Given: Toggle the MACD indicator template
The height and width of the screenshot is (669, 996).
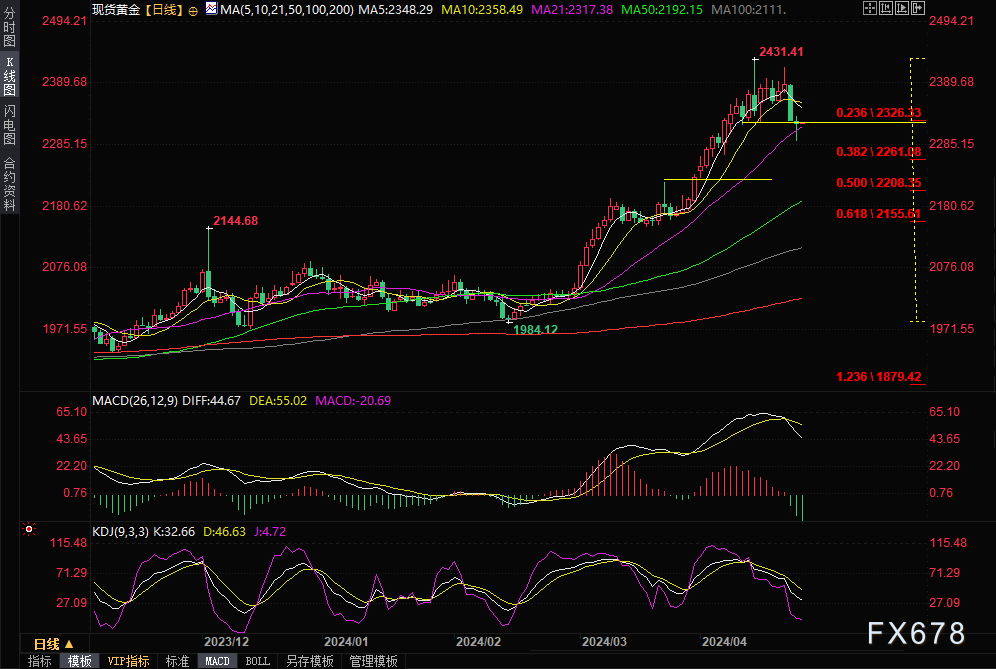Looking at the screenshot, I should coord(217,661).
